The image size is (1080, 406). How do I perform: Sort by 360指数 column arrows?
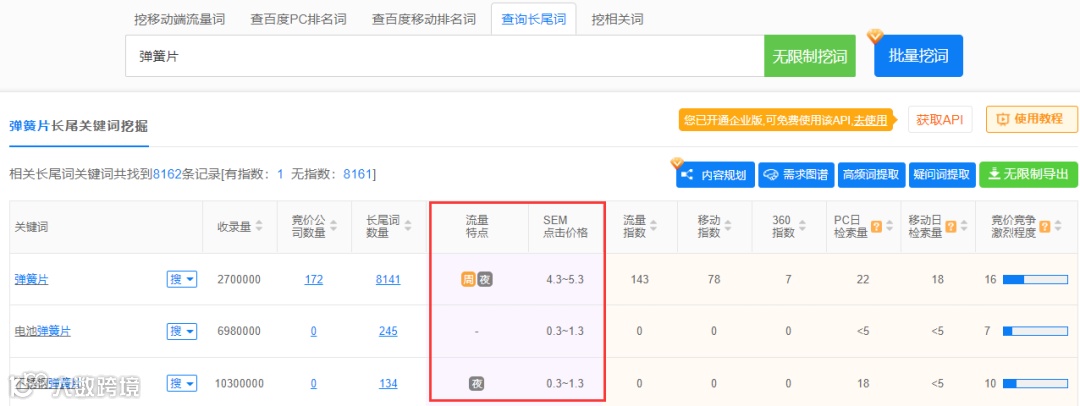pos(801,227)
